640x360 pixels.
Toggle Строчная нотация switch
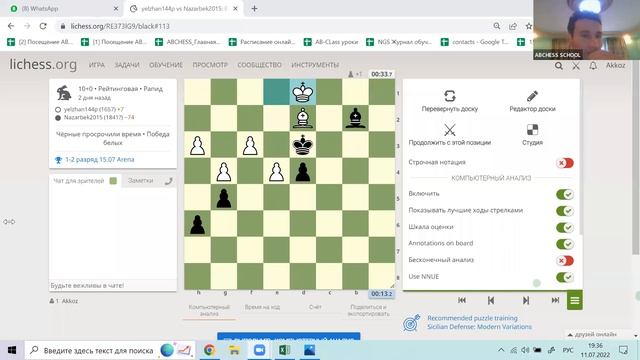[x=565, y=162]
